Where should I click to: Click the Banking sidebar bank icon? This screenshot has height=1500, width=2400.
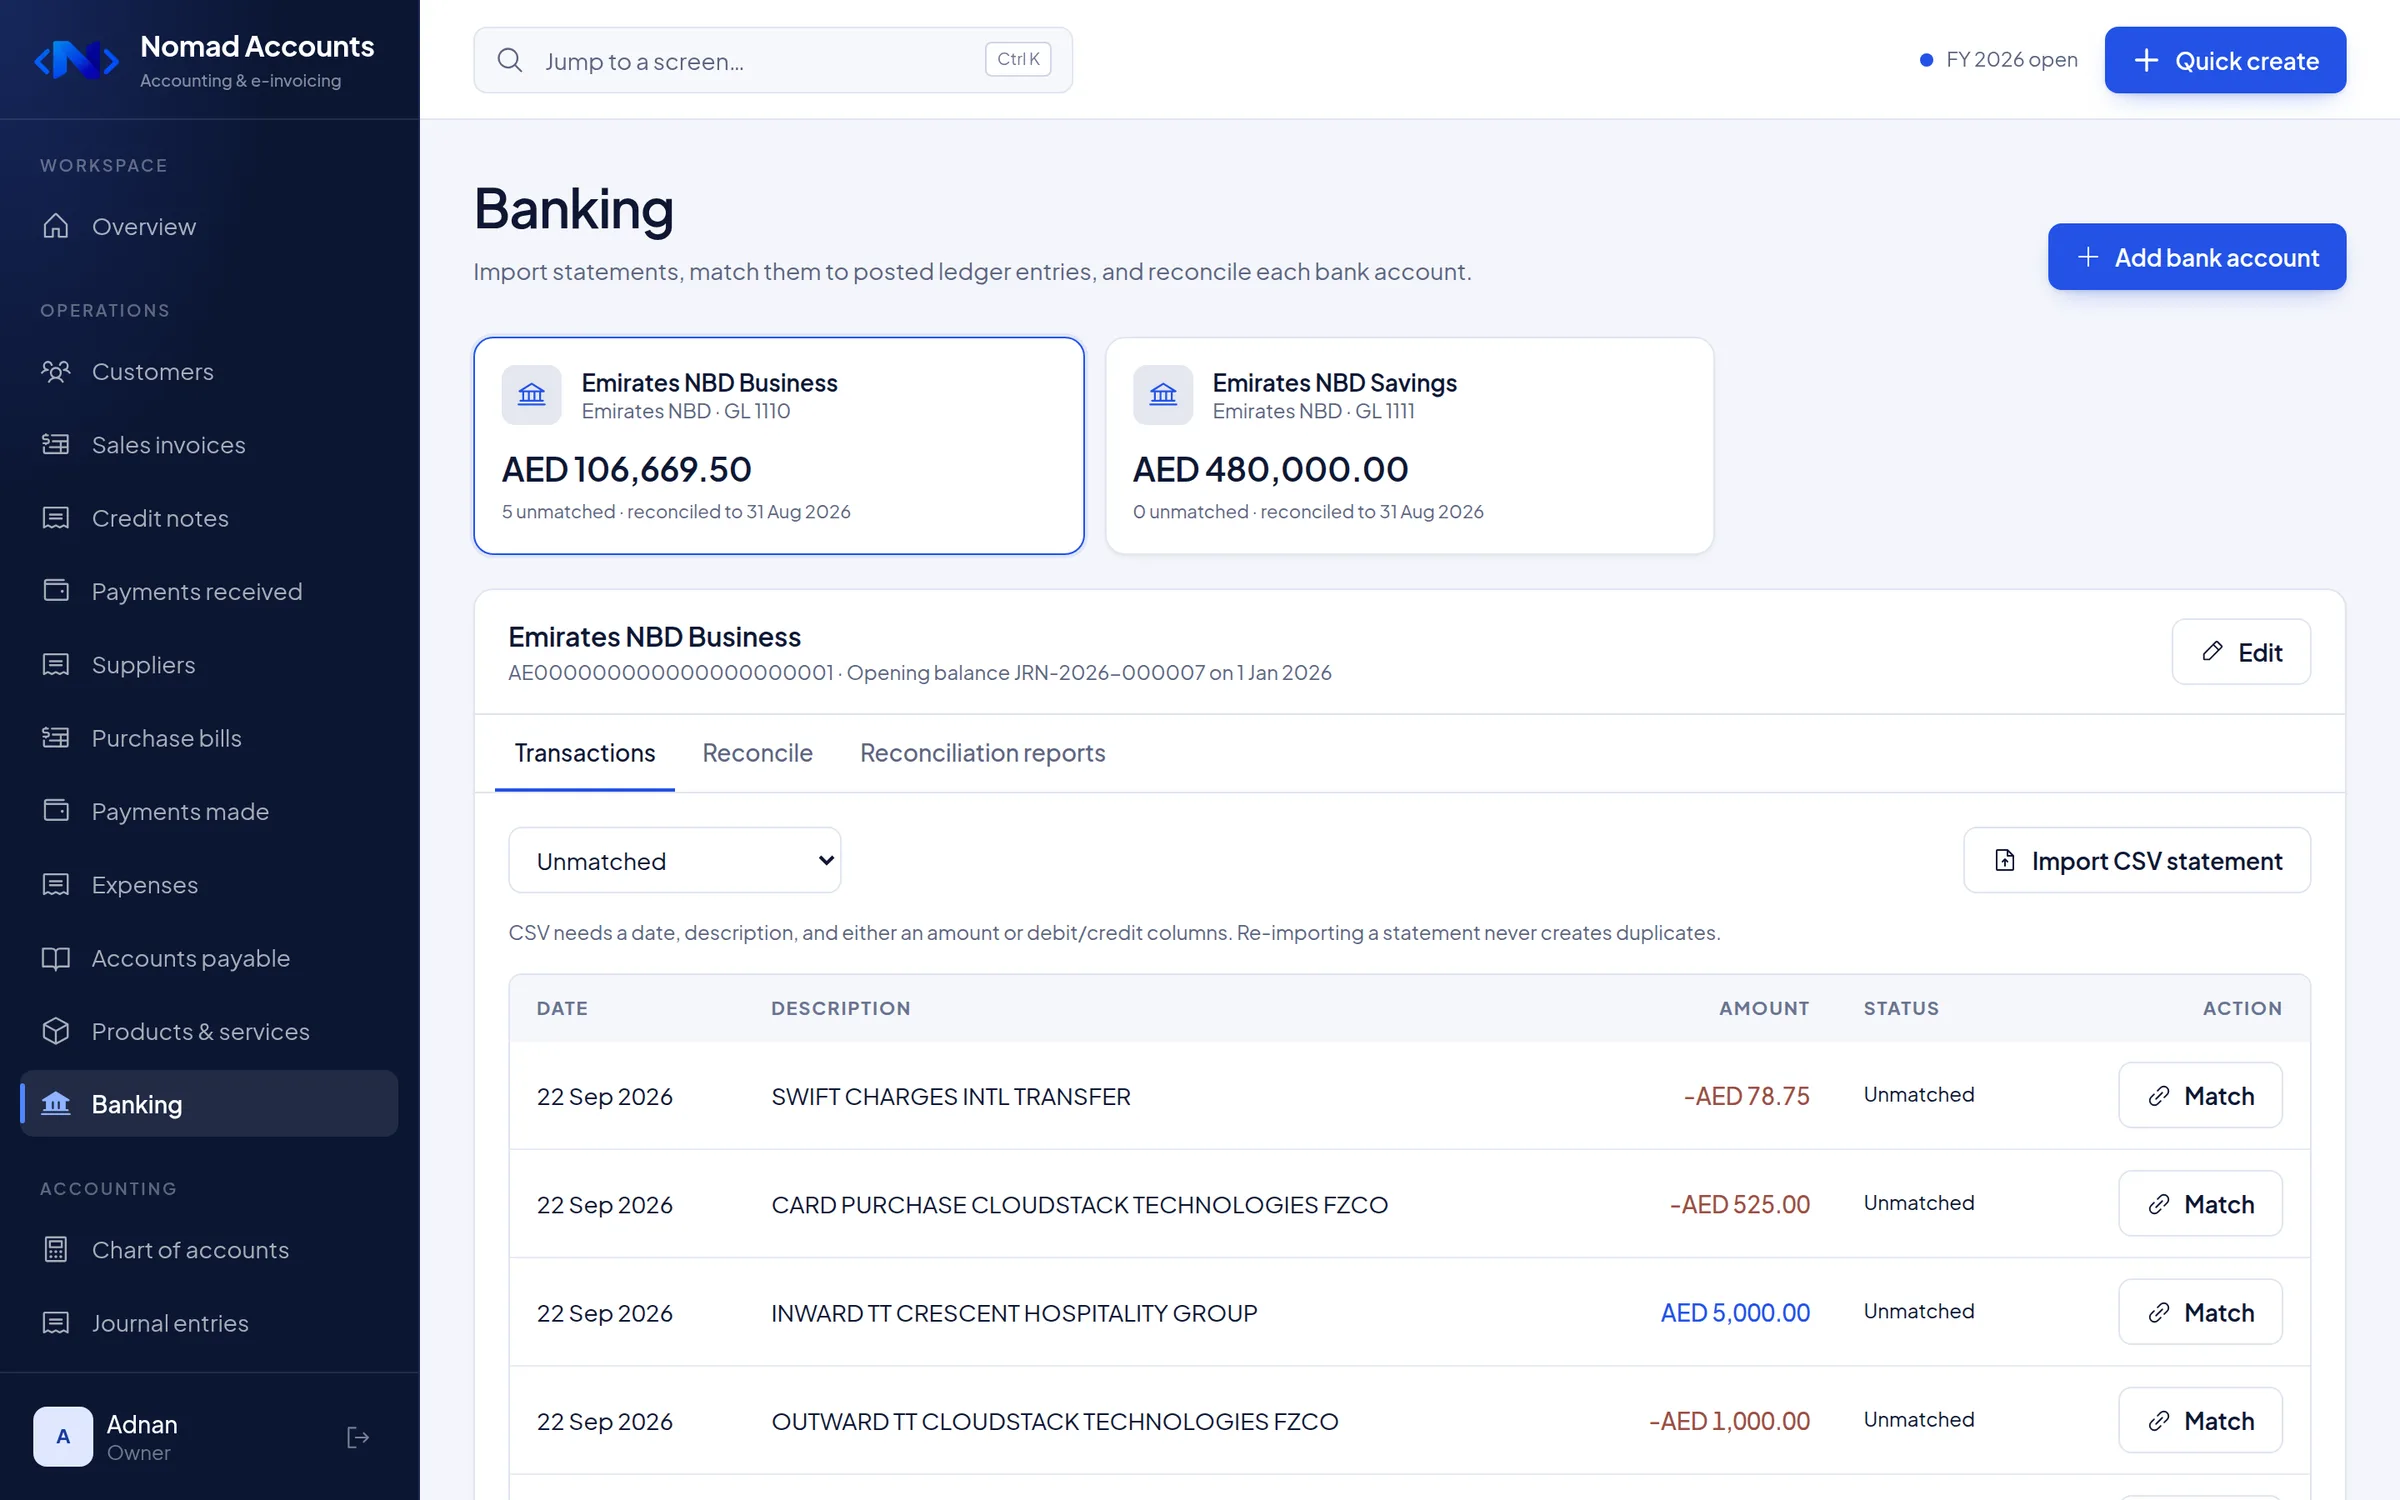click(56, 1104)
